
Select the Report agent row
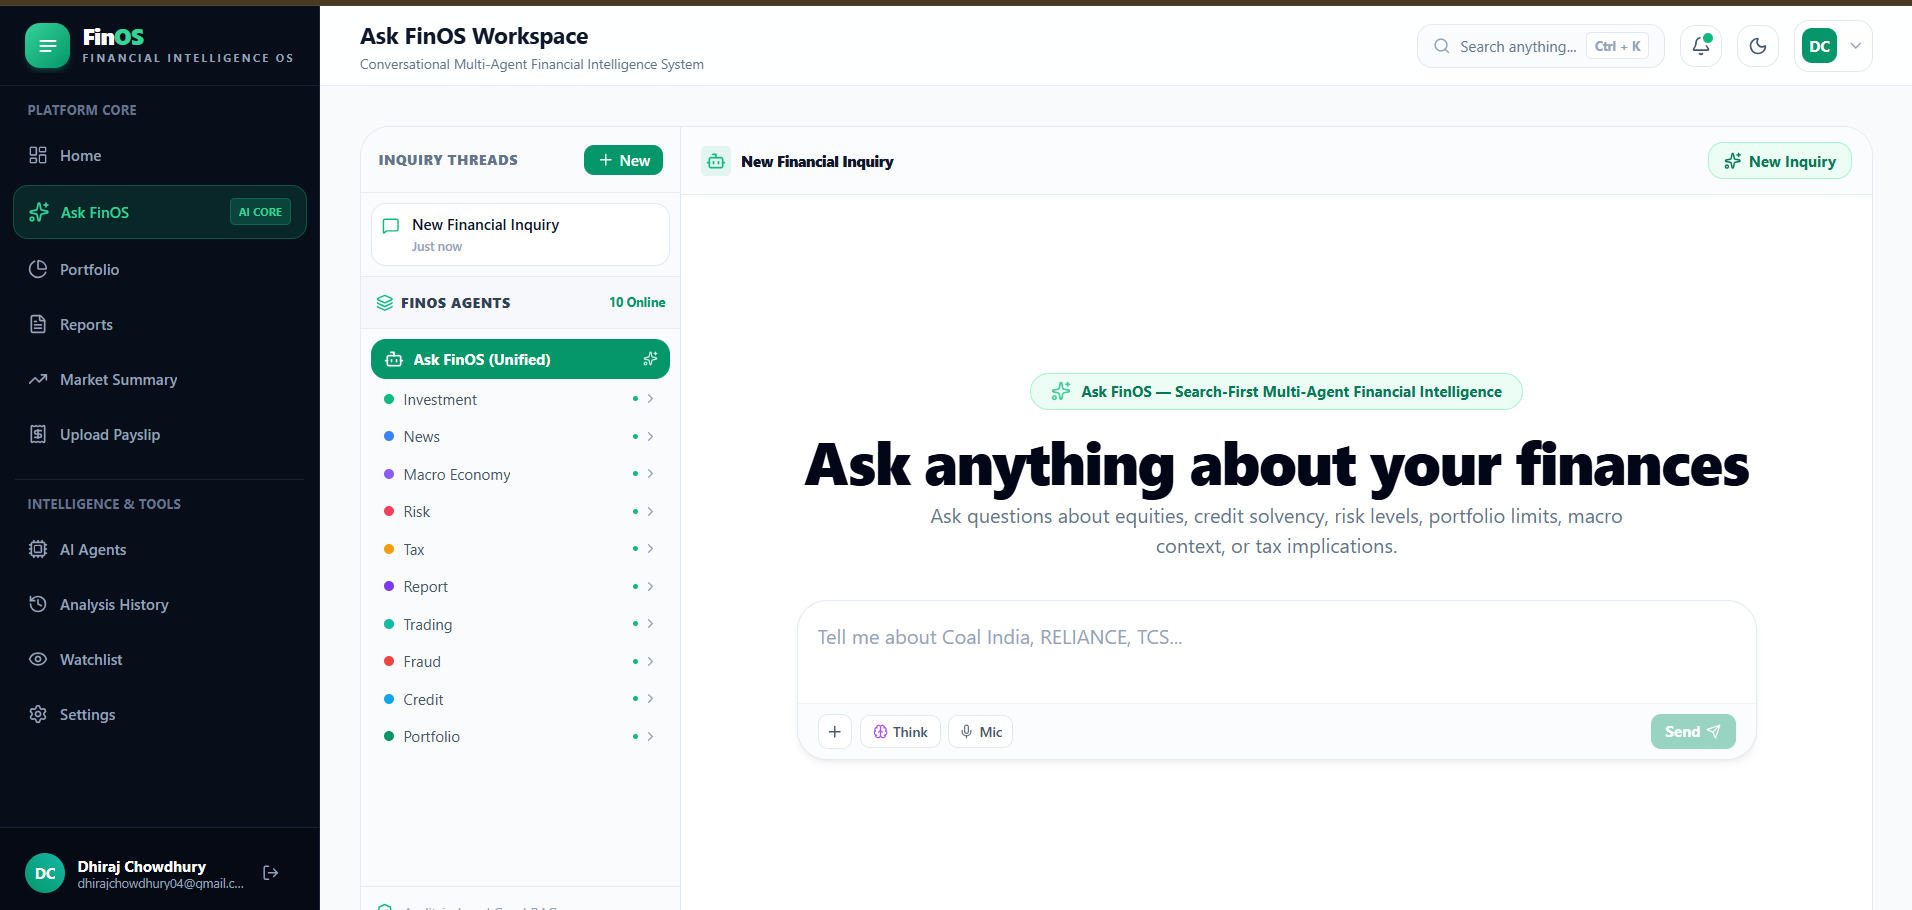pyautogui.click(x=520, y=586)
